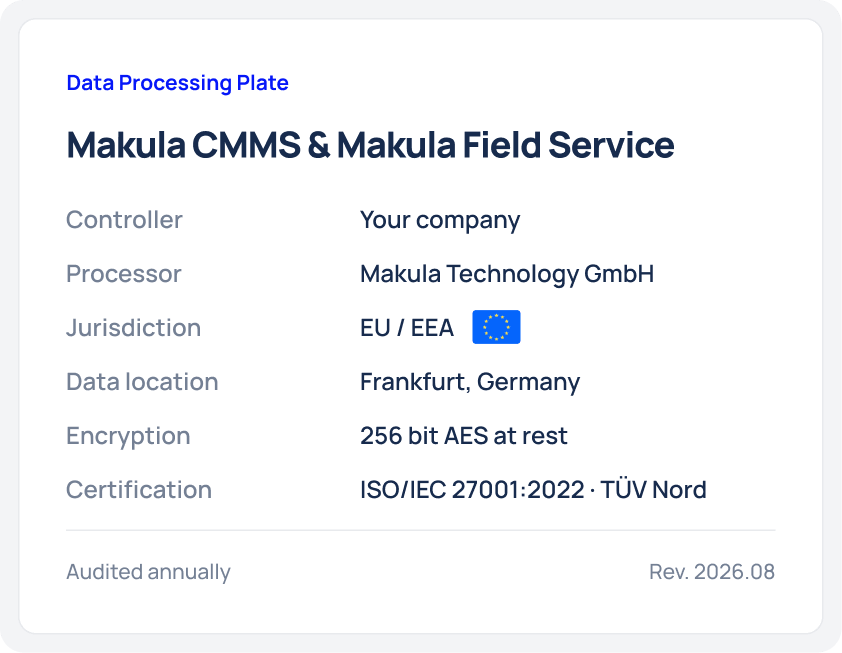The image size is (842, 653).
Task: Click the Processor label
Action: (124, 274)
